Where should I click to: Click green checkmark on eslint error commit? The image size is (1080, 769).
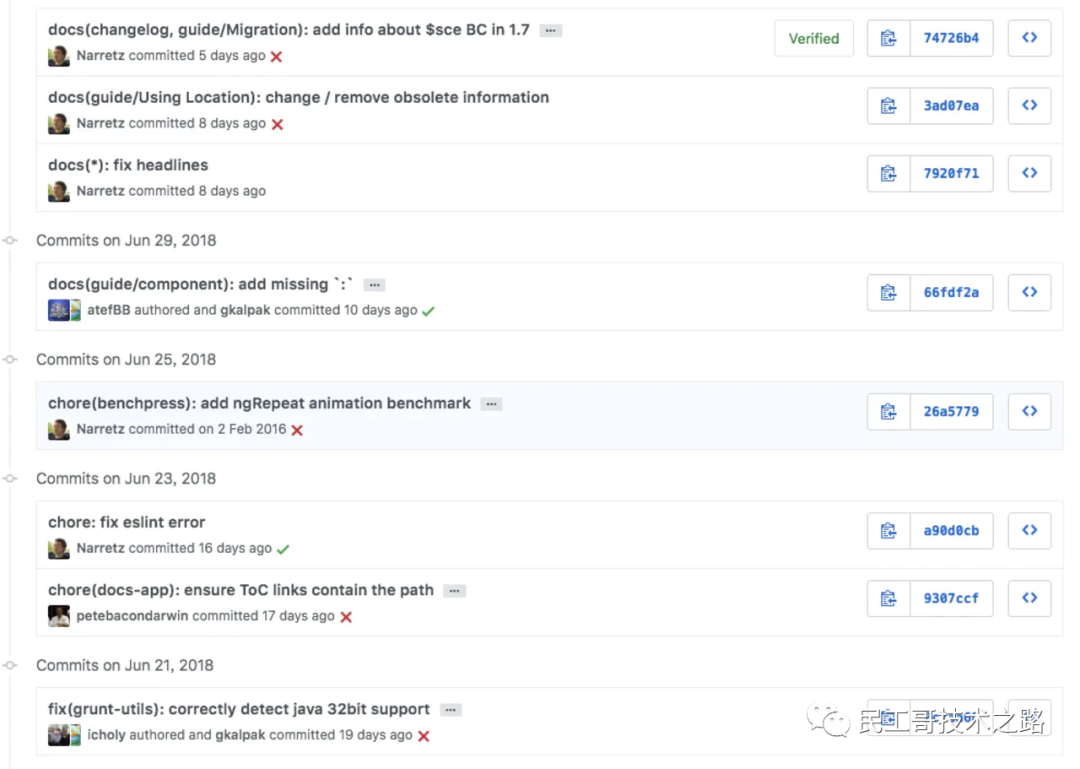pyautogui.click(x=283, y=549)
